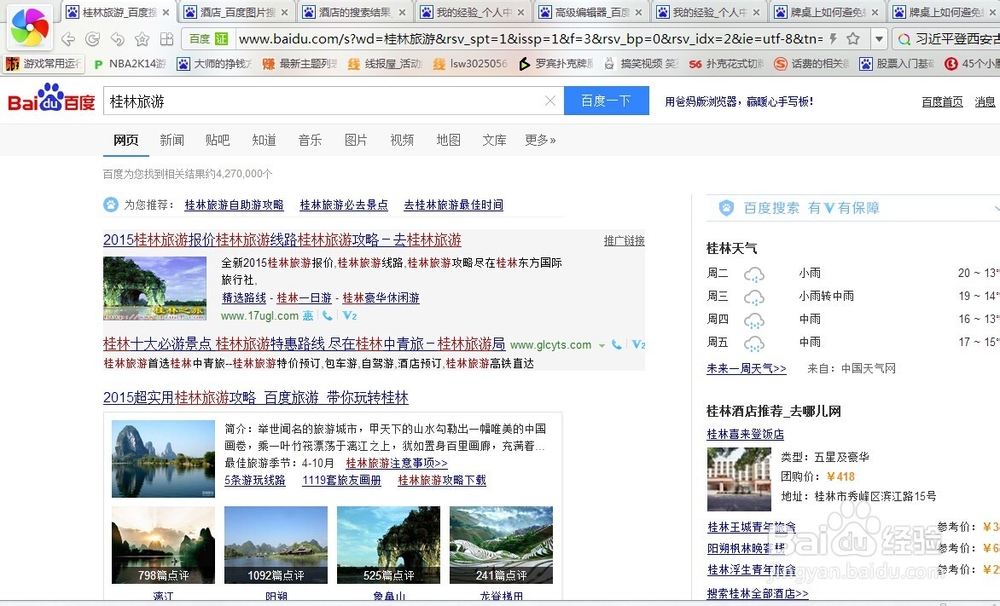Open the 桂林喜来登饭店 hotel link
This screenshot has width=1000, height=606.
tap(746, 434)
